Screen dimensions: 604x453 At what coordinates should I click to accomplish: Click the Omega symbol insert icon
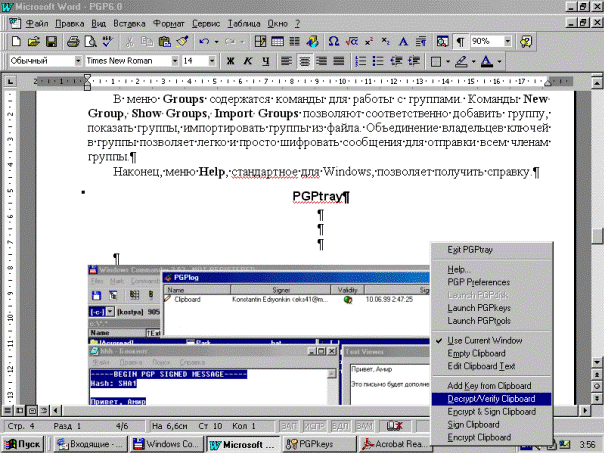(333, 42)
